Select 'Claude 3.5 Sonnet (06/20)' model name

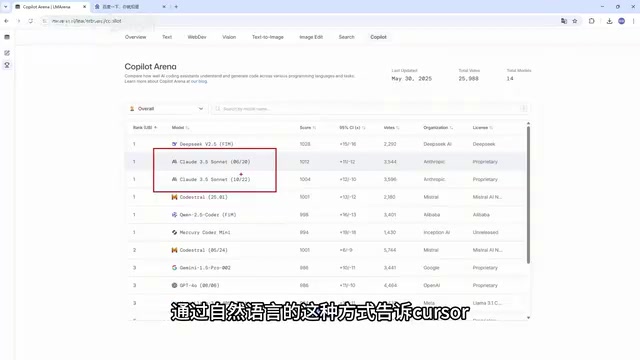215,162
